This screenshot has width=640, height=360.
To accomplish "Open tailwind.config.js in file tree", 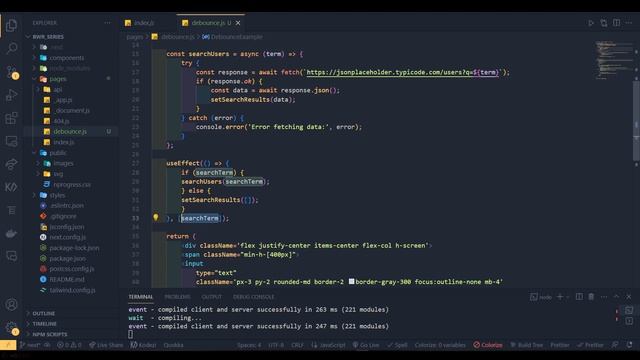I will click(x=72, y=290).
